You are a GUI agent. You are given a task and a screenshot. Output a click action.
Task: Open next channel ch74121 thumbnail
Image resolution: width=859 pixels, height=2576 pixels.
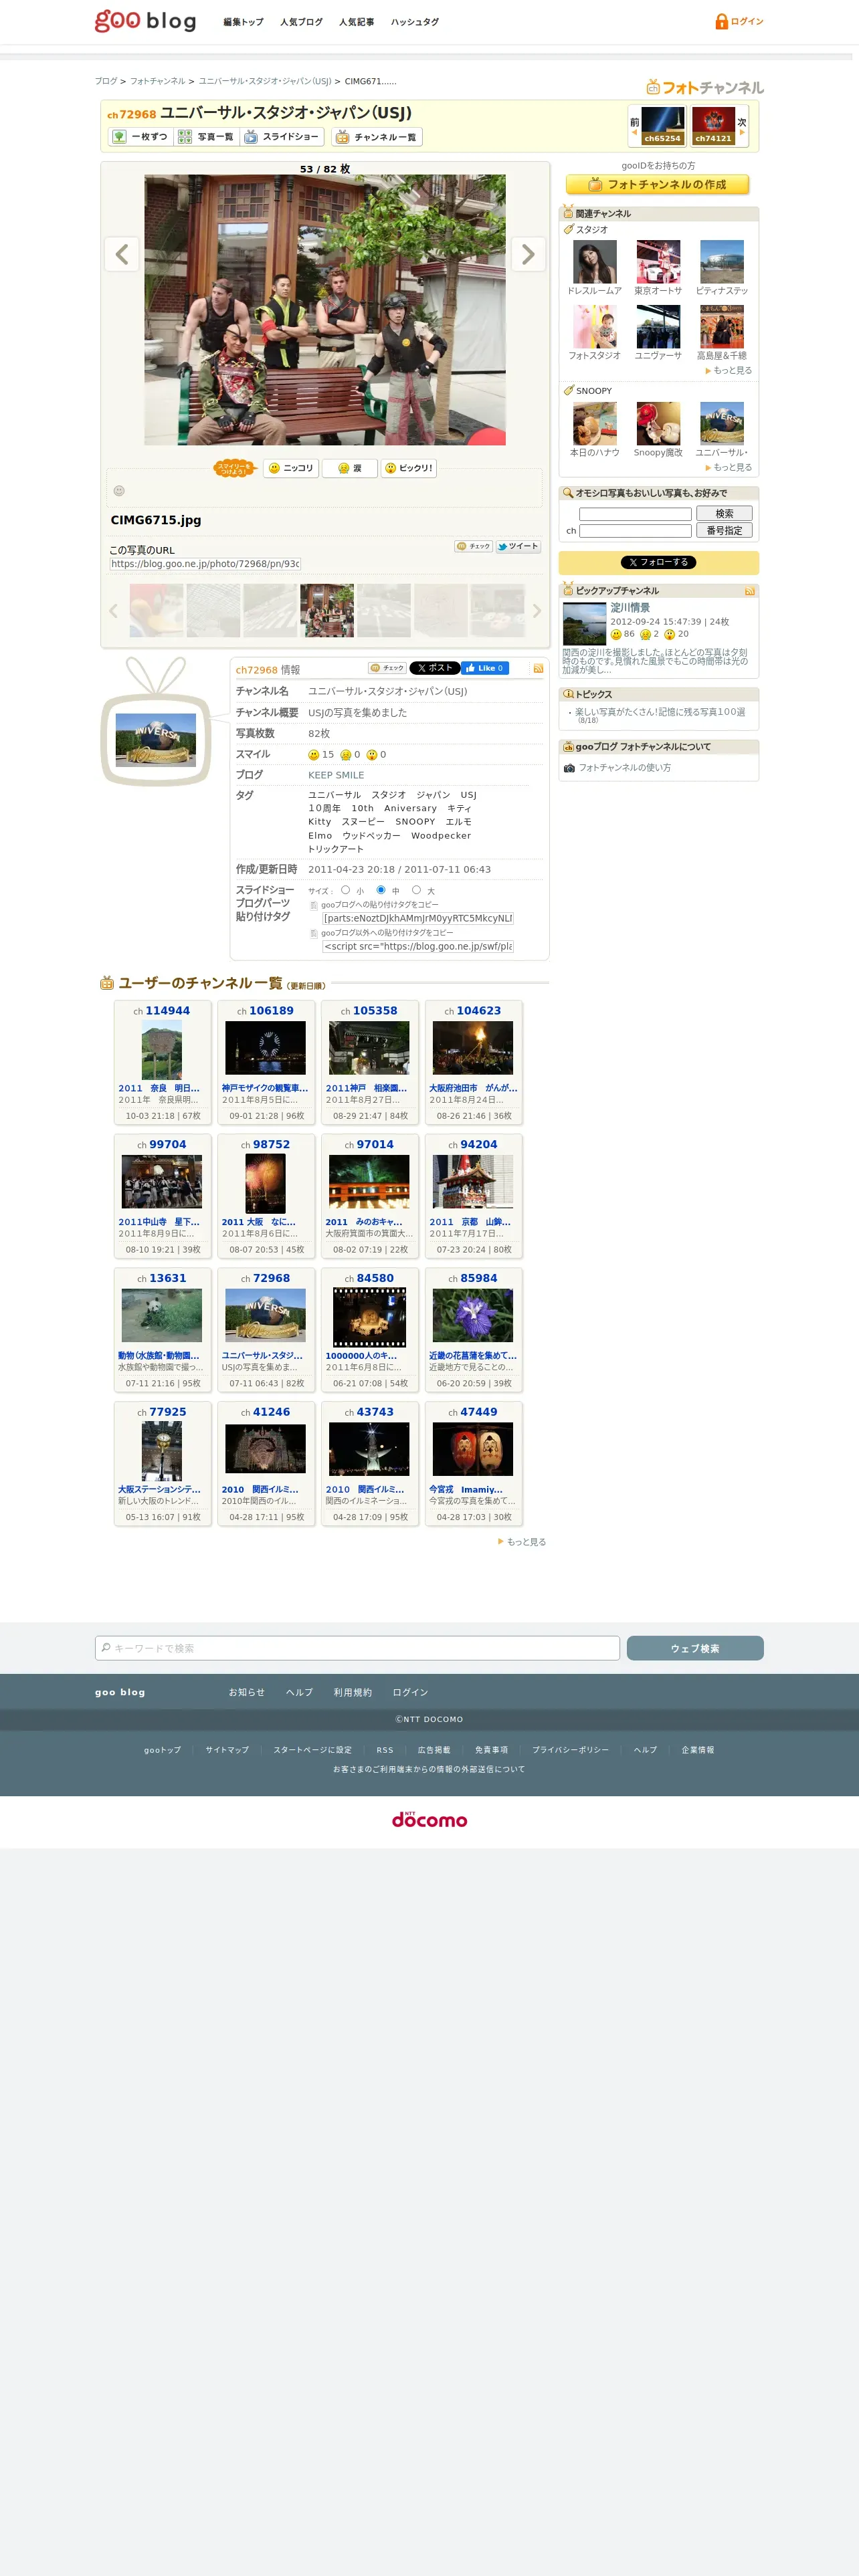pyautogui.click(x=713, y=125)
